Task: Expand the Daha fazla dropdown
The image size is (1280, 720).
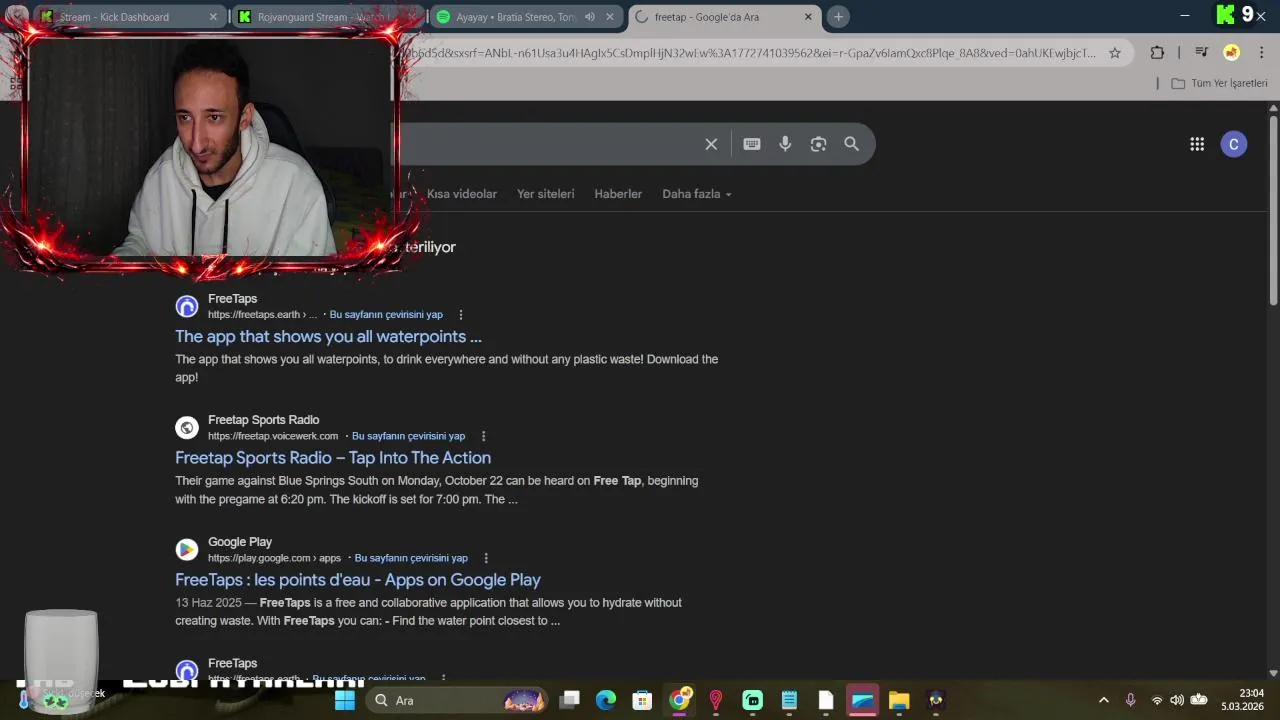Action: point(697,194)
